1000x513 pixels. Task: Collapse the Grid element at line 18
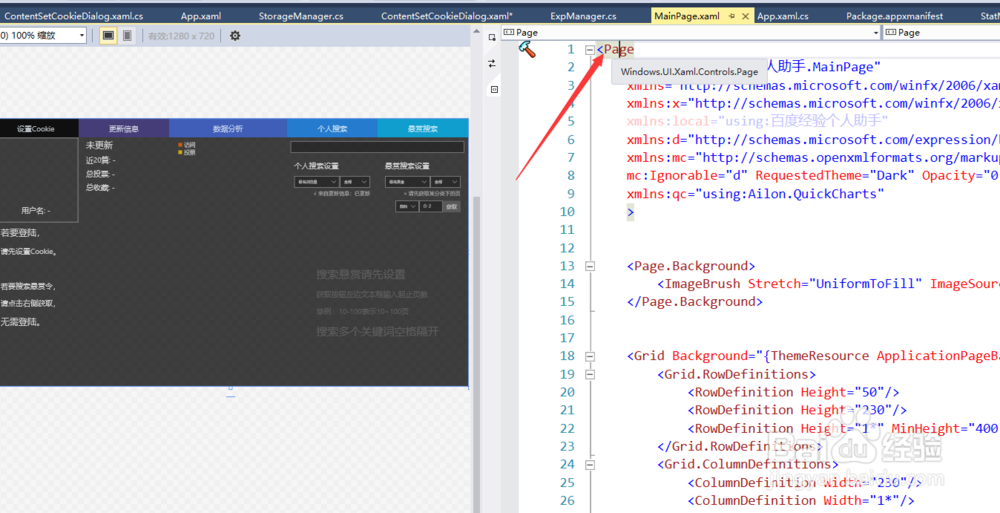pyautogui.click(x=590, y=356)
